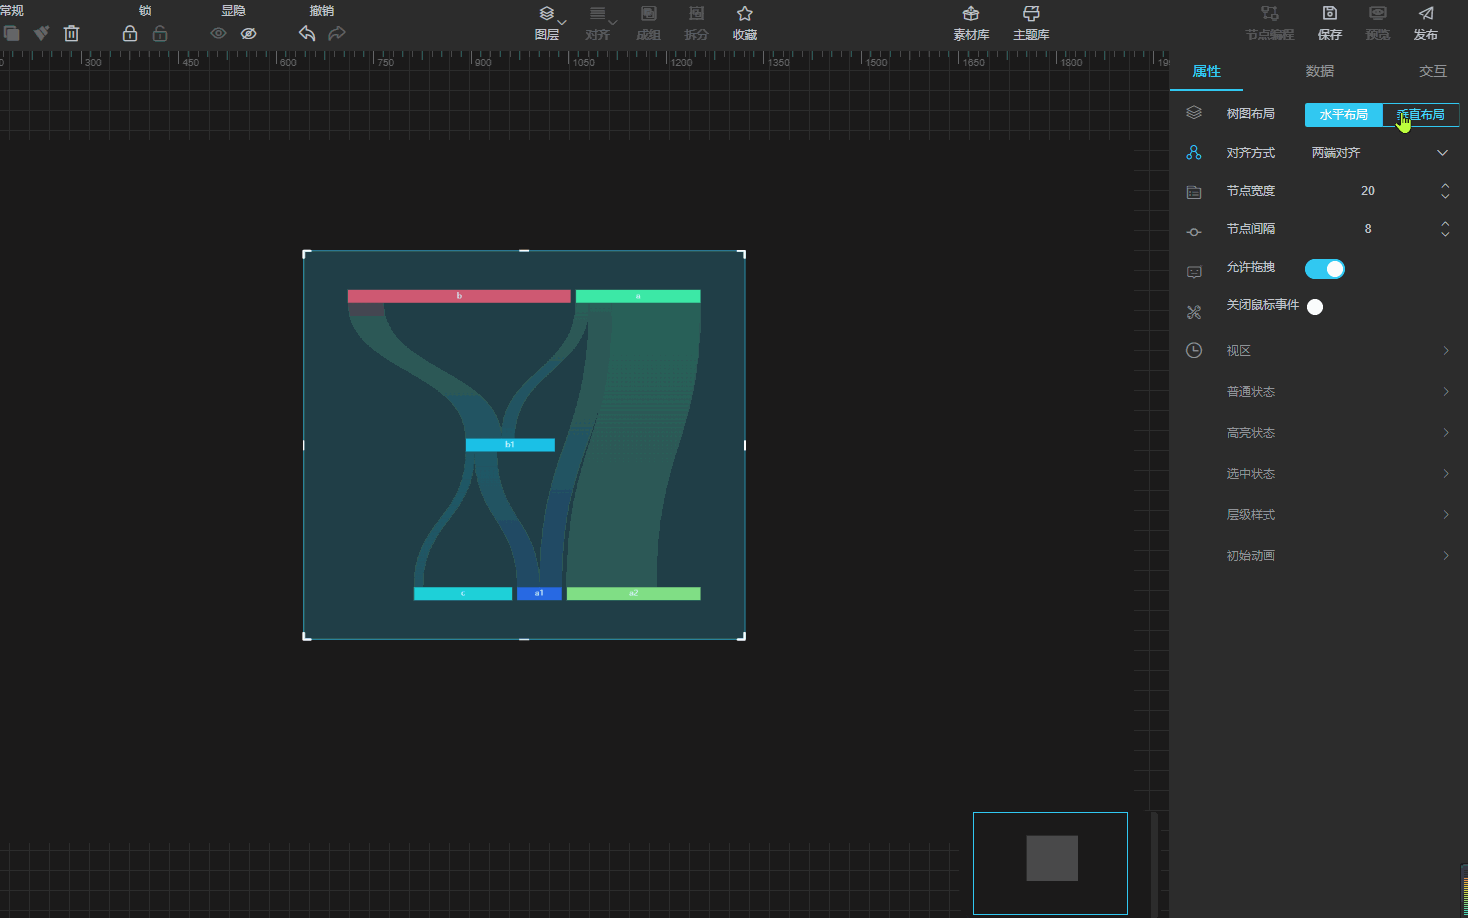This screenshot has width=1468, height=918.
Task: Increase 节点间隔 with the up arrow
Action: pyautogui.click(x=1445, y=224)
